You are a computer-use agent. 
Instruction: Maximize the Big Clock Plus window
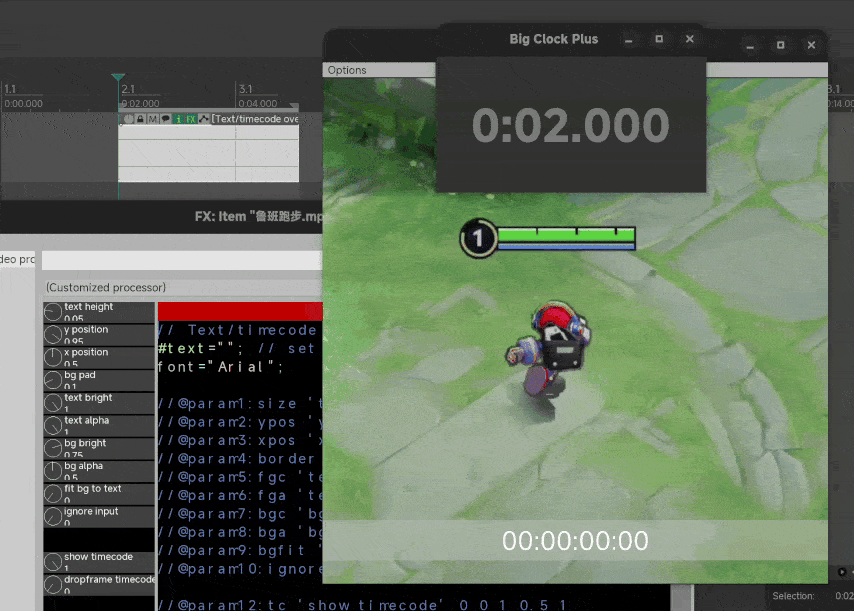pos(659,39)
